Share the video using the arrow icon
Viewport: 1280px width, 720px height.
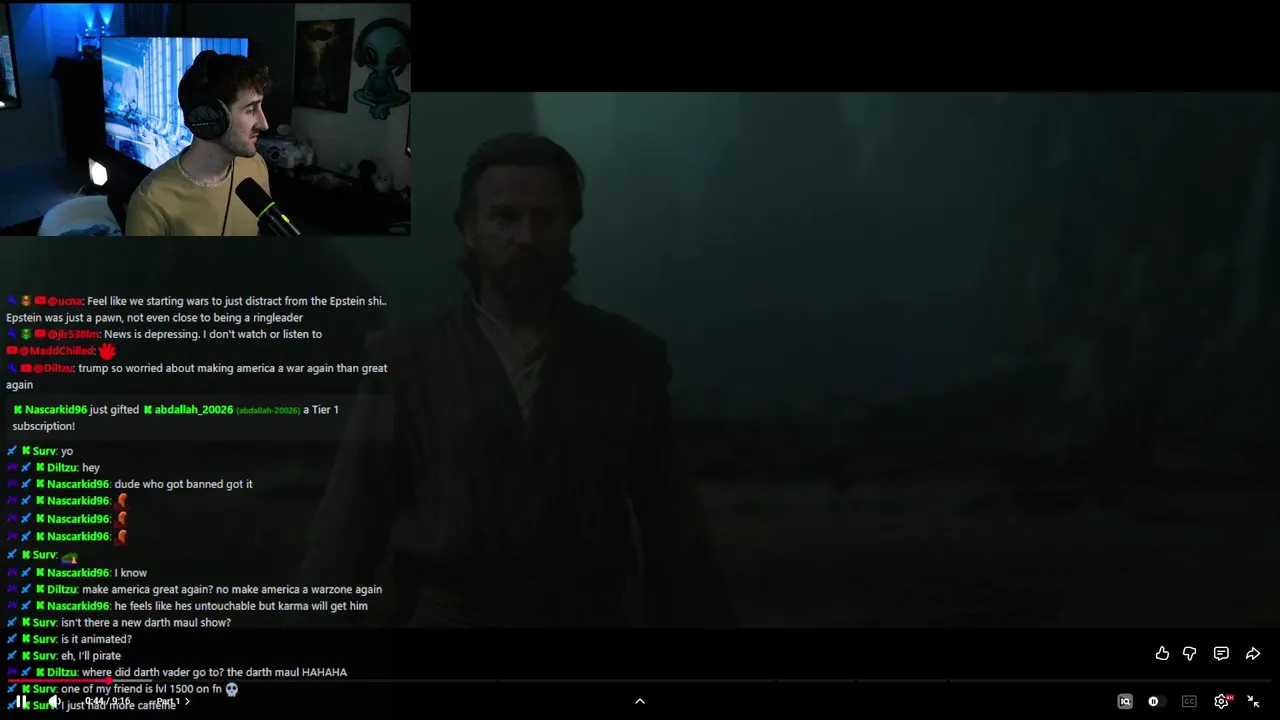point(1252,653)
